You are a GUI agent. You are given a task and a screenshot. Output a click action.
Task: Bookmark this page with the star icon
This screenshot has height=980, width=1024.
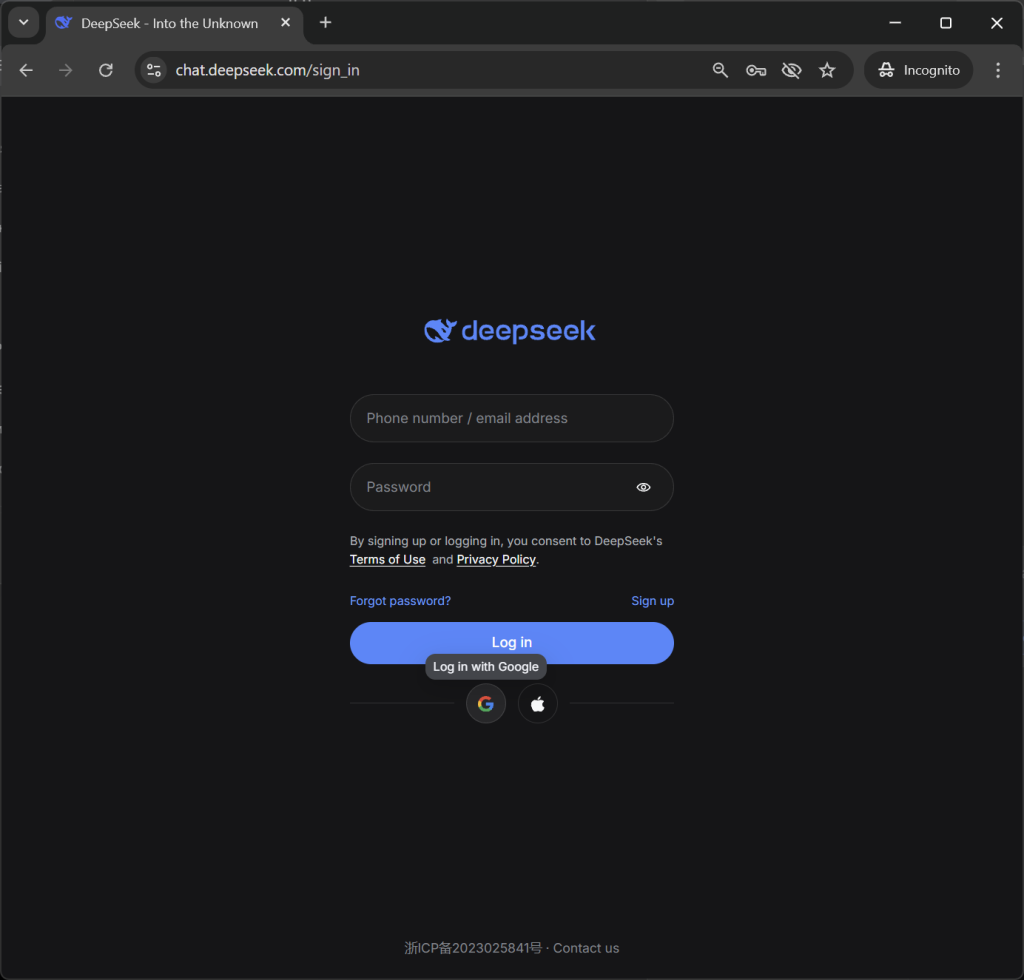pos(827,70)
